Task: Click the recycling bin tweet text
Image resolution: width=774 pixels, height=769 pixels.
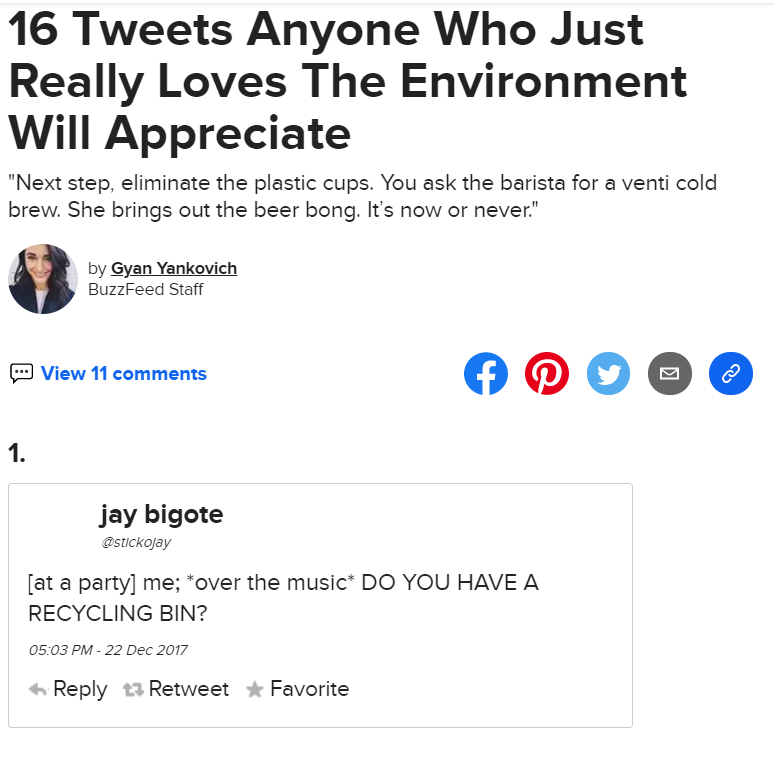Action: (283, 597)
